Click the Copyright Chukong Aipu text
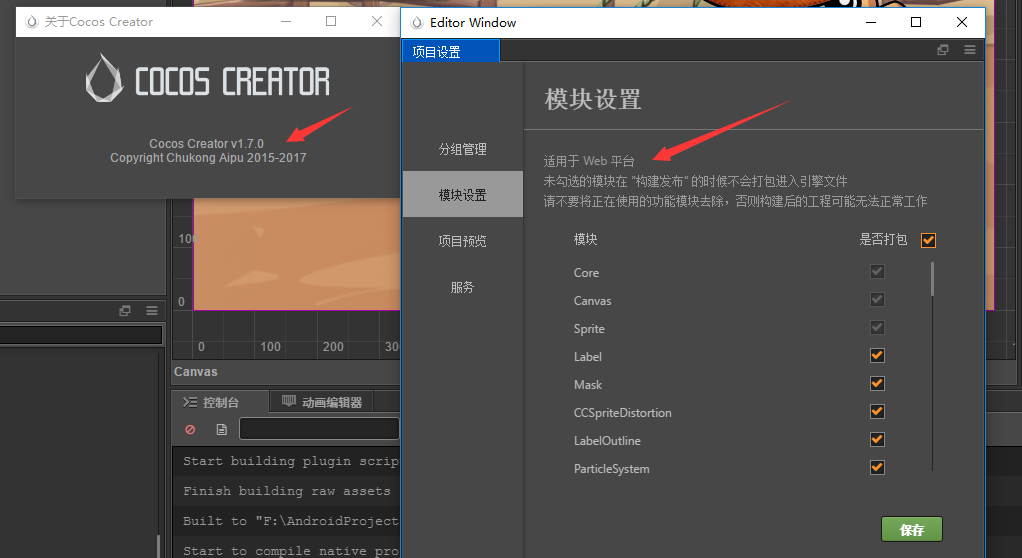The width and height of the screenshot is (1022, 558). [208, 158]
